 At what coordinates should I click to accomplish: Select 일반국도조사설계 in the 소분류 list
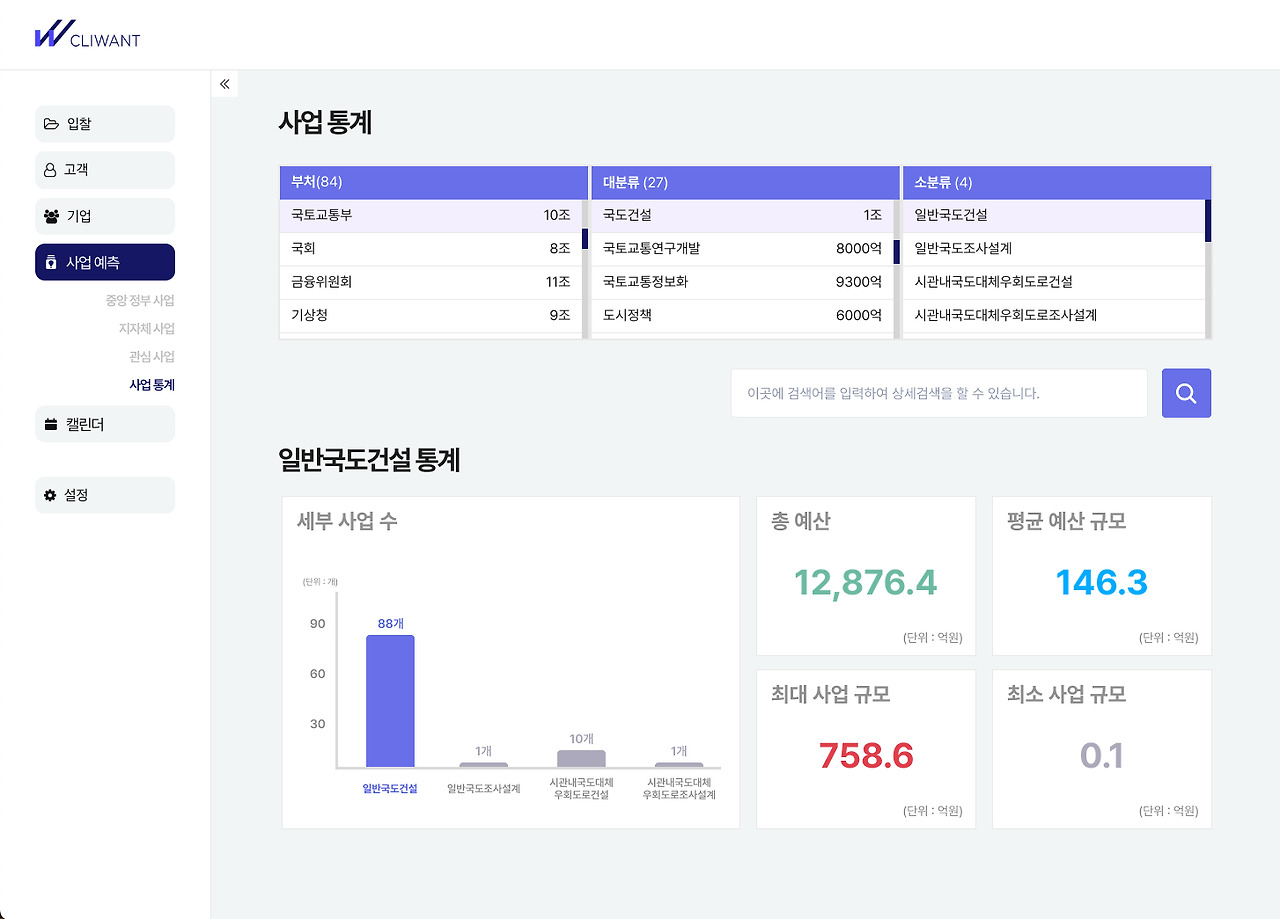point(1054,249)
